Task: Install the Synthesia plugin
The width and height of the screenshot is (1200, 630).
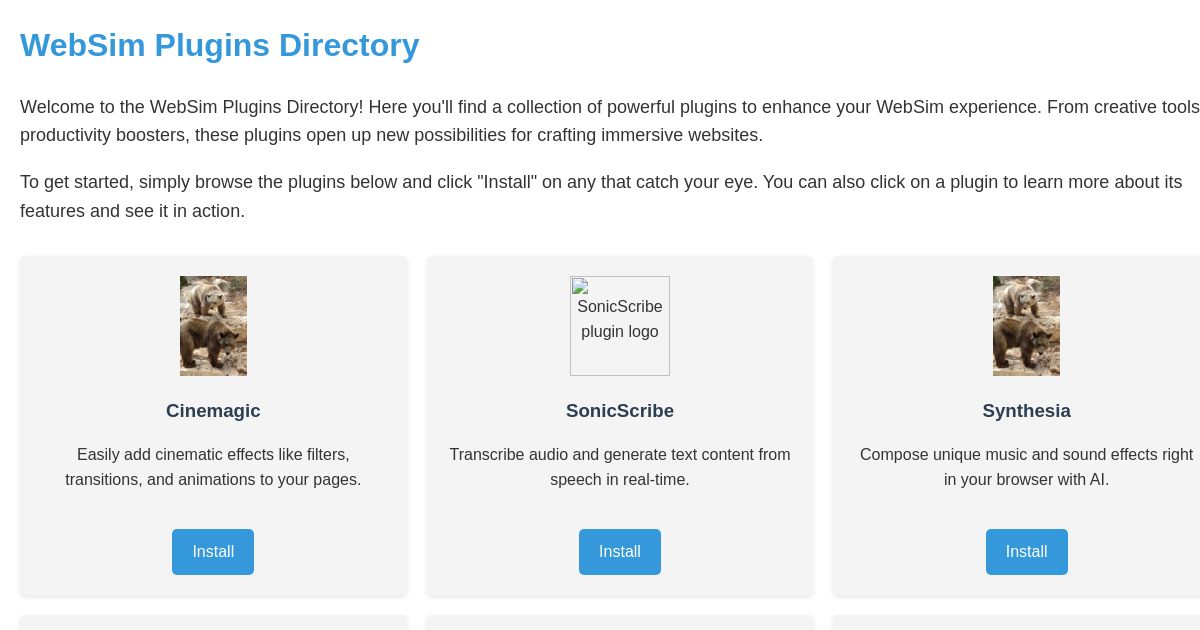Action: click(1026, 551)
